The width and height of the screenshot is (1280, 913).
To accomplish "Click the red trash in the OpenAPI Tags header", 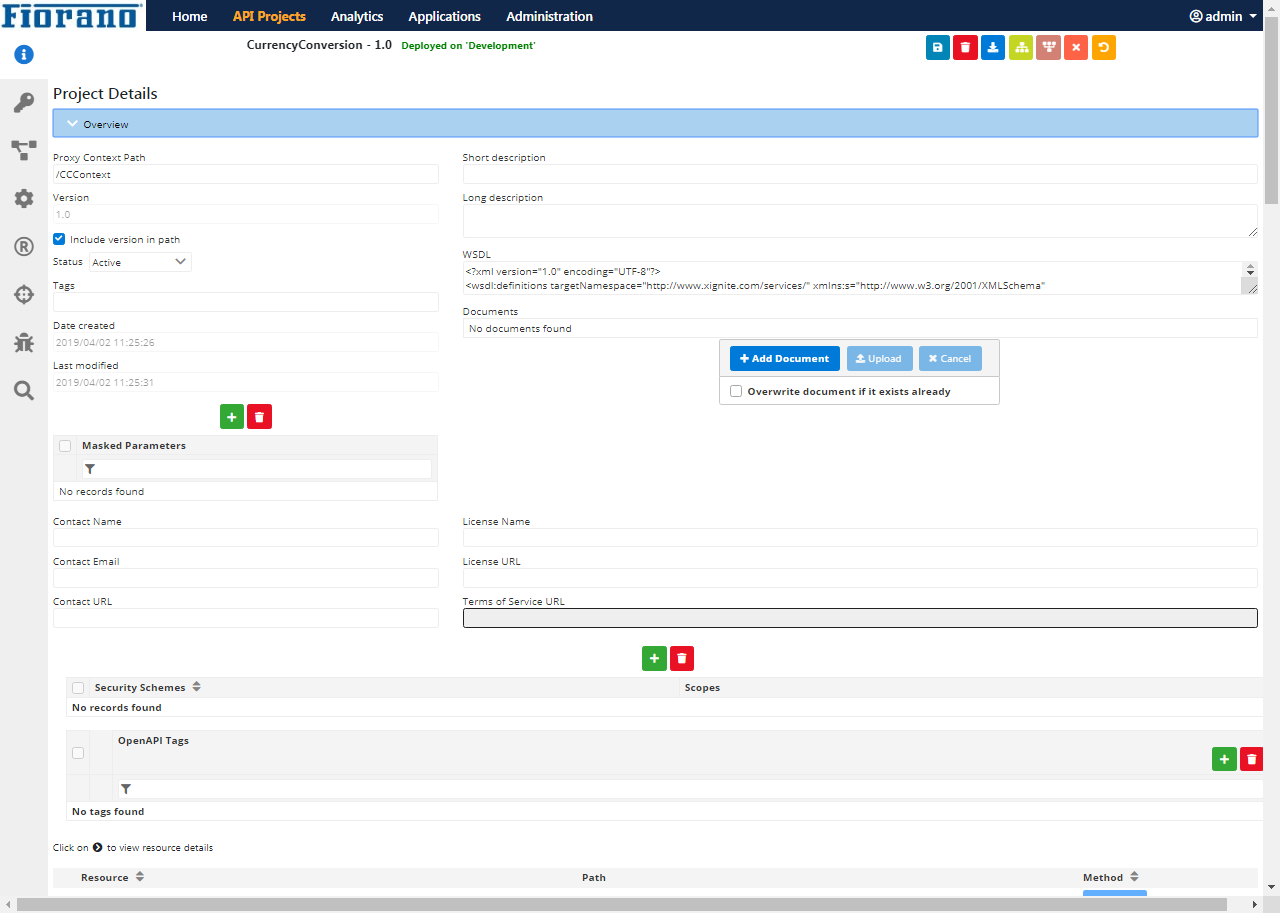I will point(1252,759).
